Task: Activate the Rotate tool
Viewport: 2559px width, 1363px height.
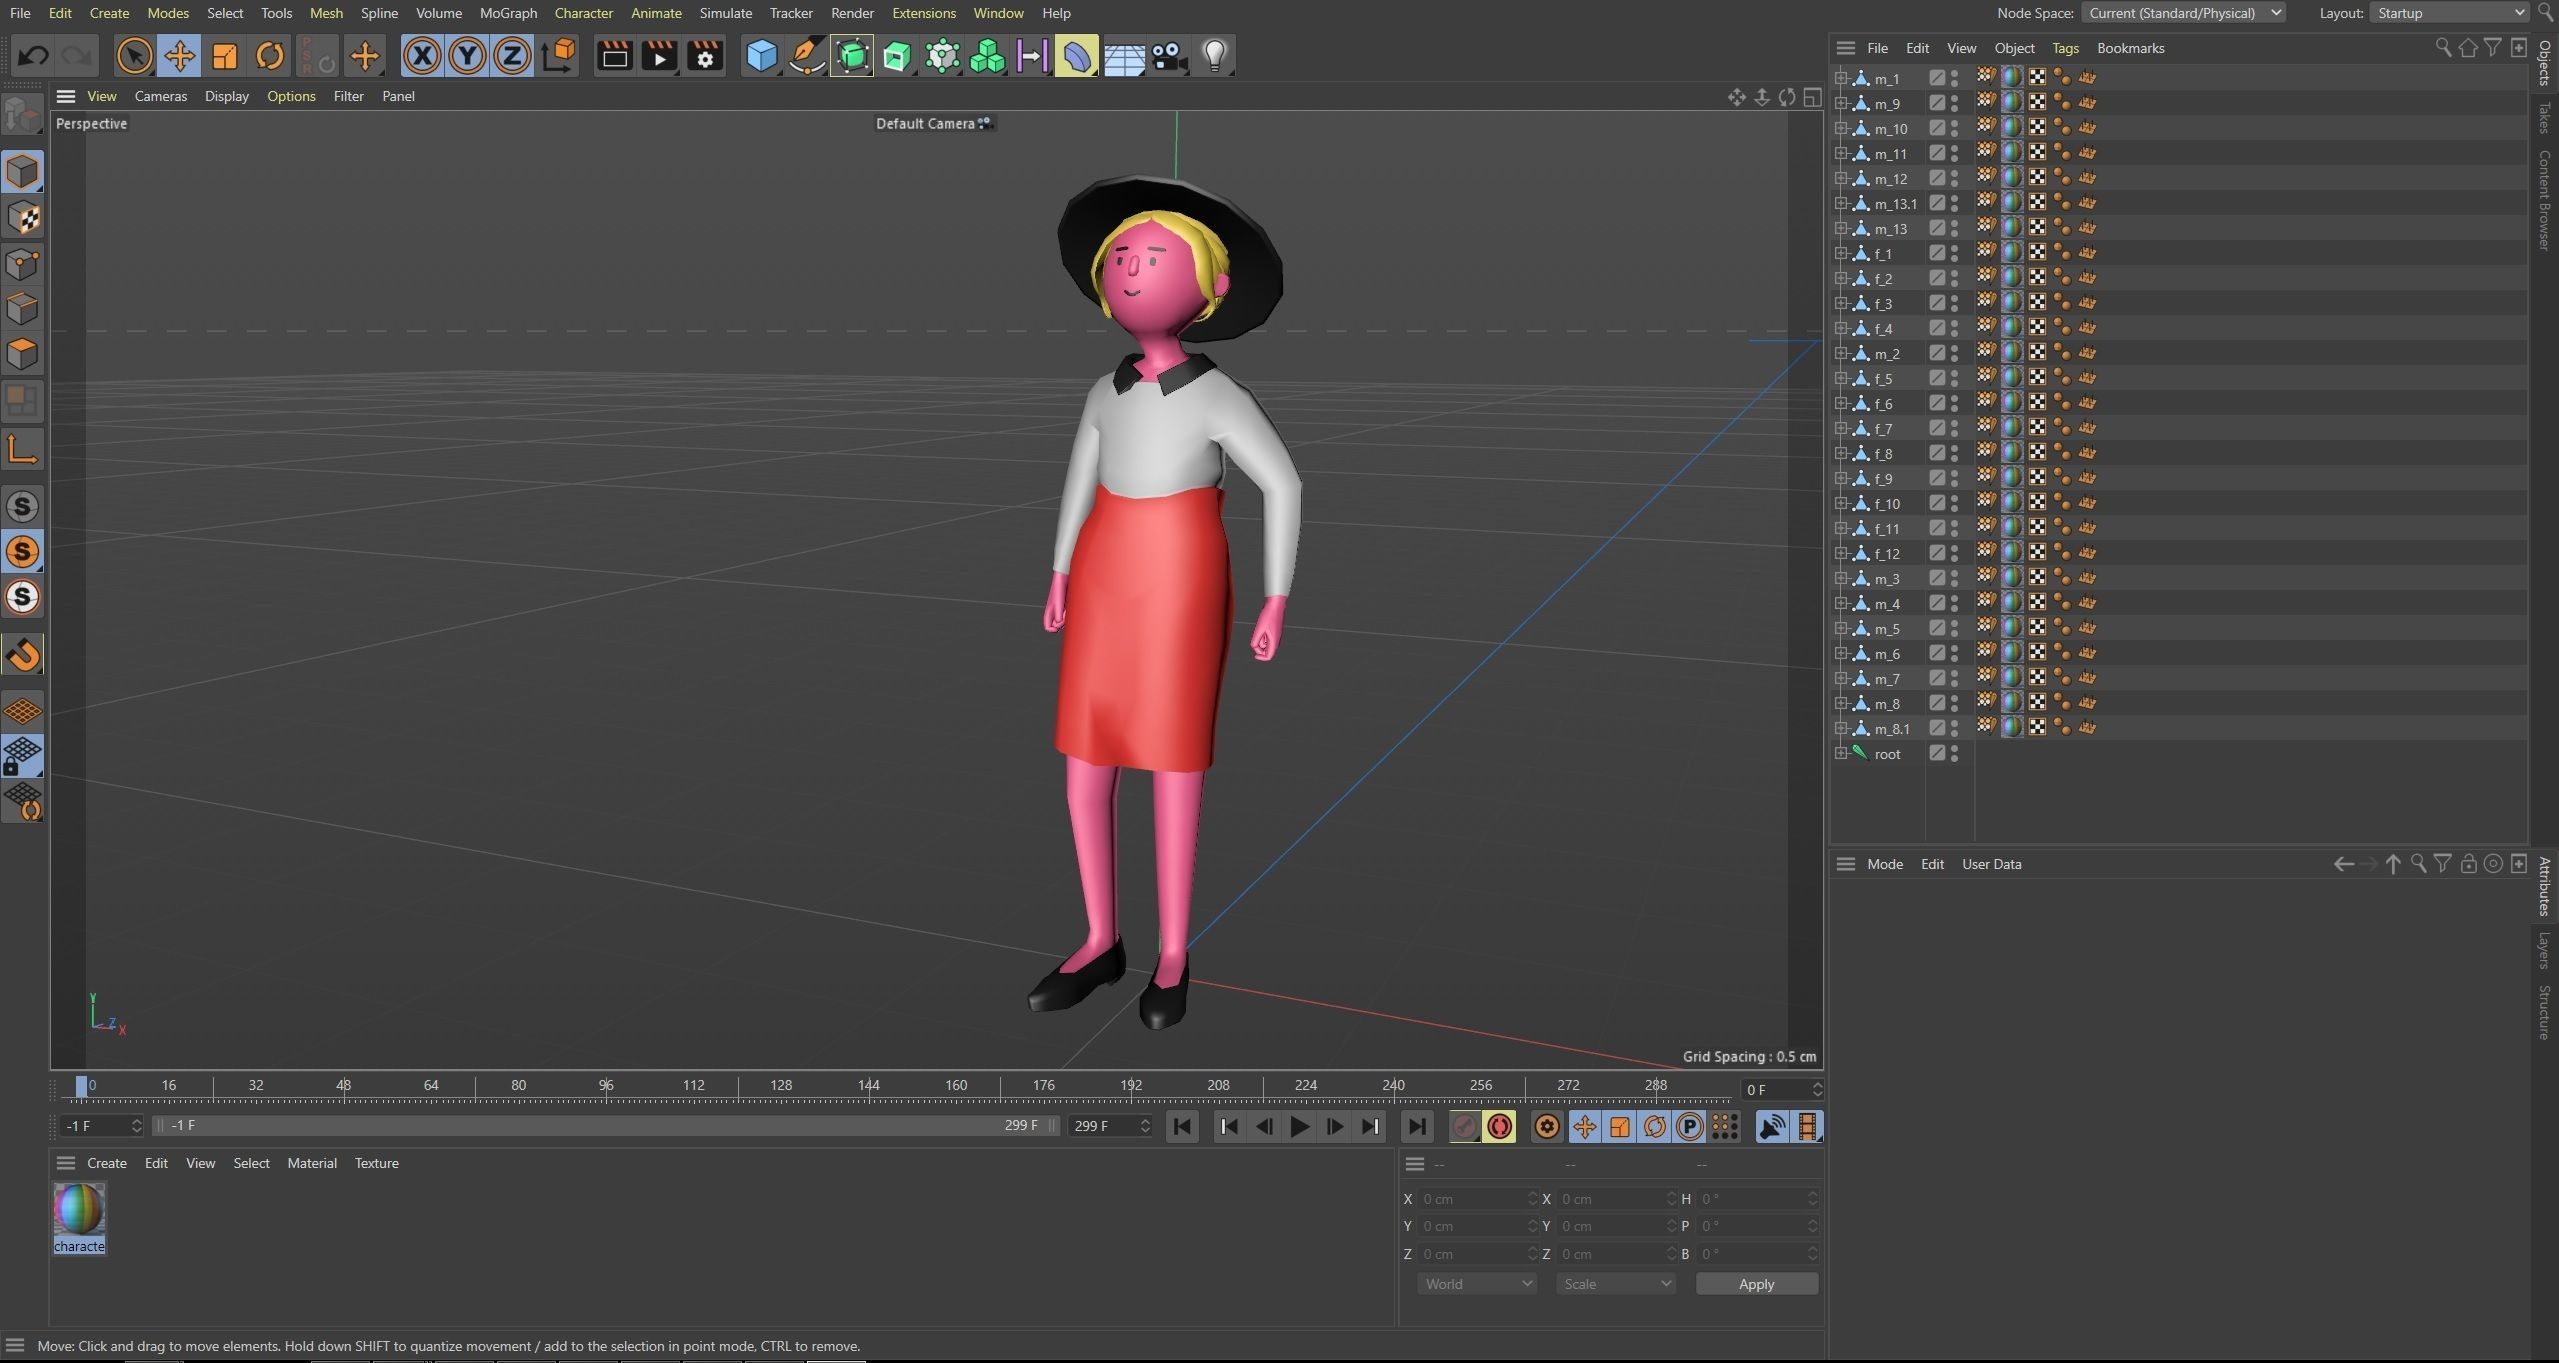Action: 269,56
